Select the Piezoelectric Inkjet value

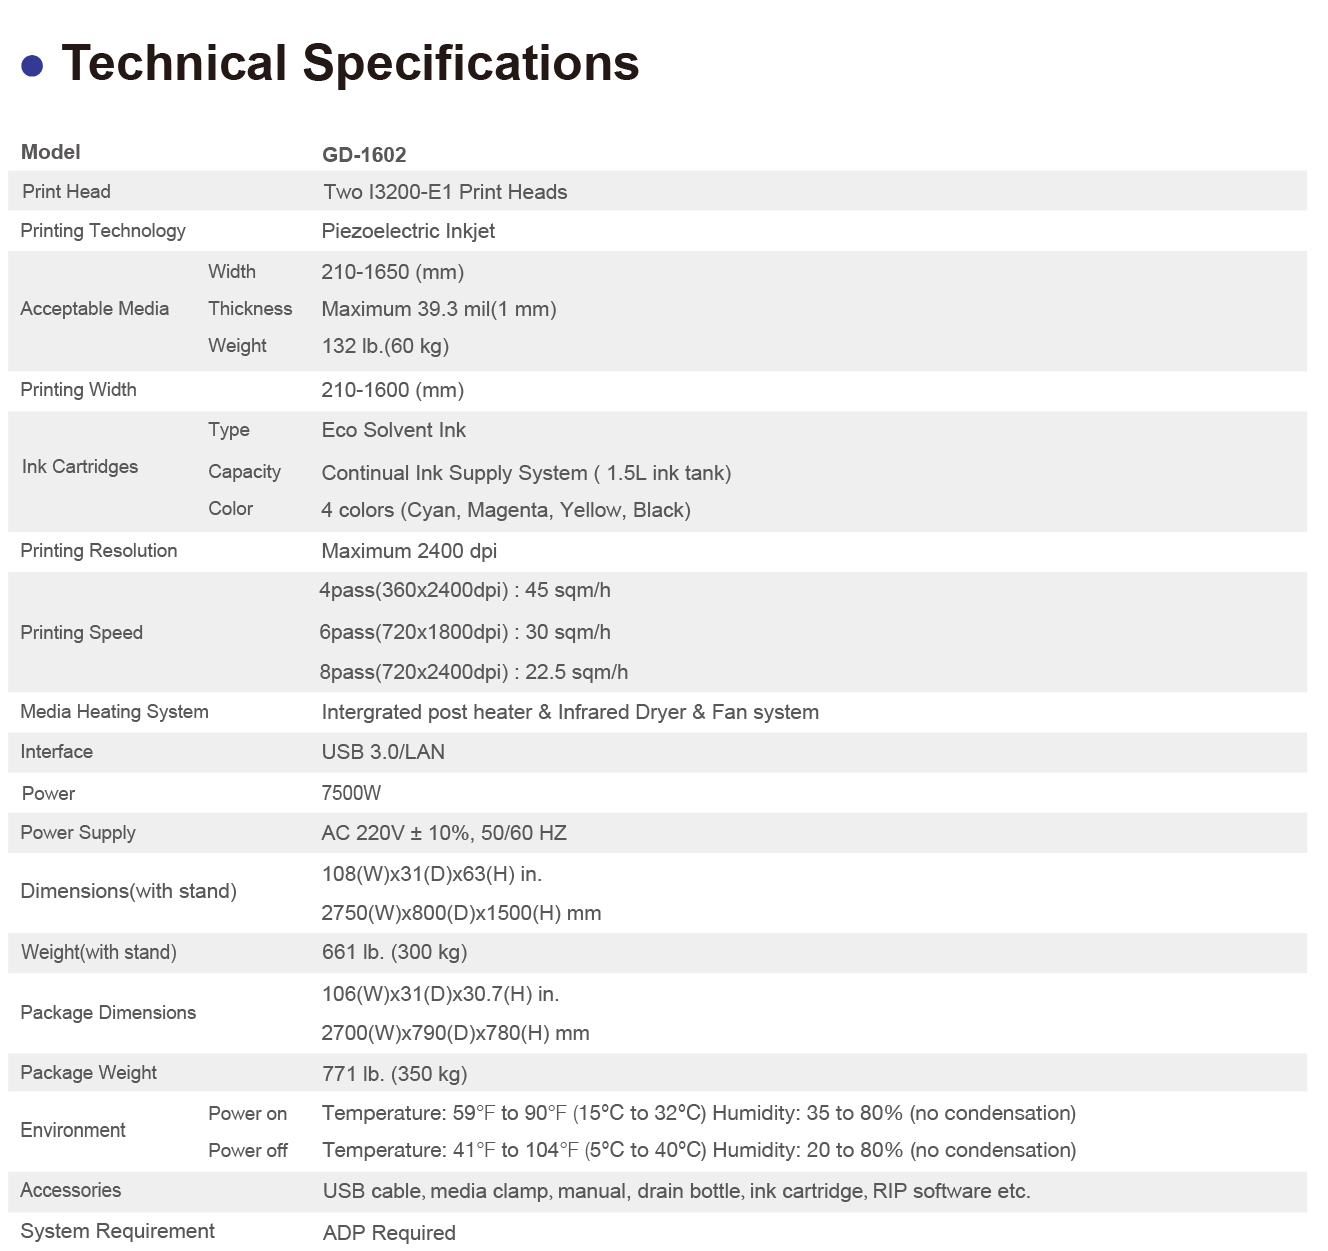408,231
